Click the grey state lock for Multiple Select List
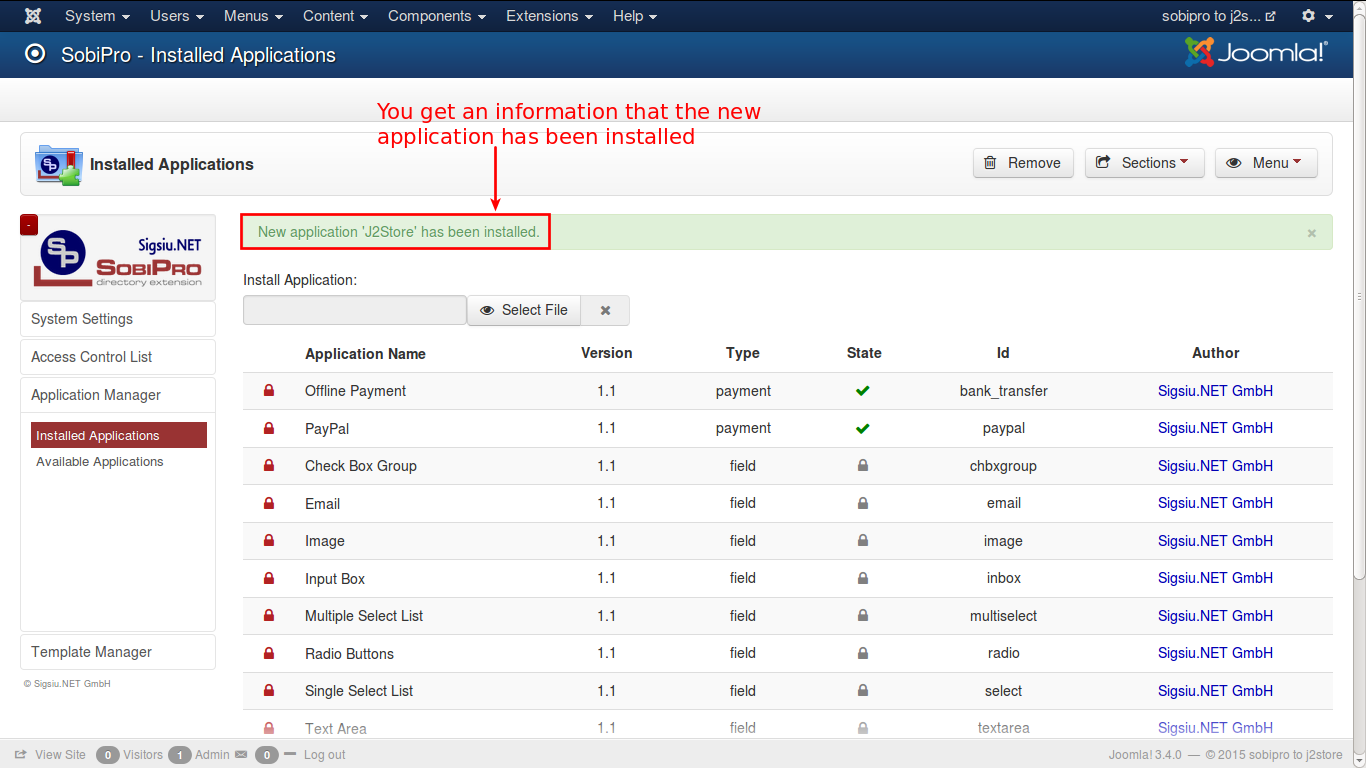This screenshot has width=1366, height=768. 863,616
